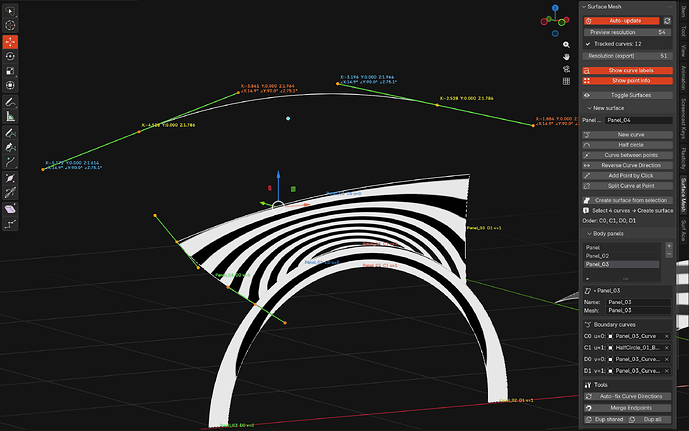This screenshot has height=431, width=689.
Task: Clear the C0 u=0 boundary curve
Action: (x=667, y=336)
